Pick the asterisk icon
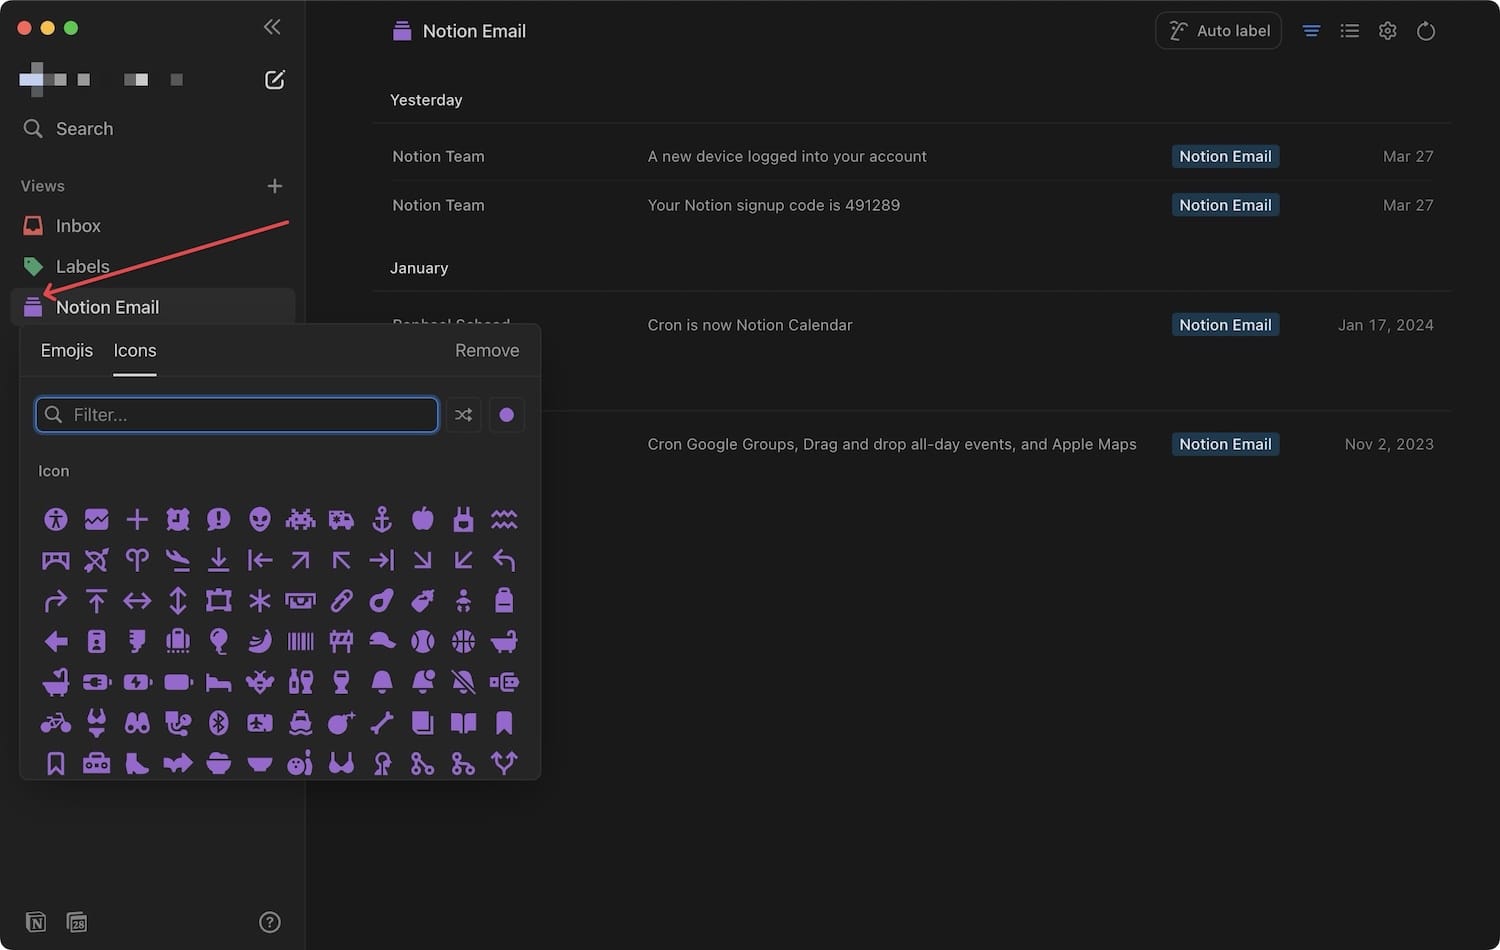The height and width of the screenshot is (950, 1500). 260,601
